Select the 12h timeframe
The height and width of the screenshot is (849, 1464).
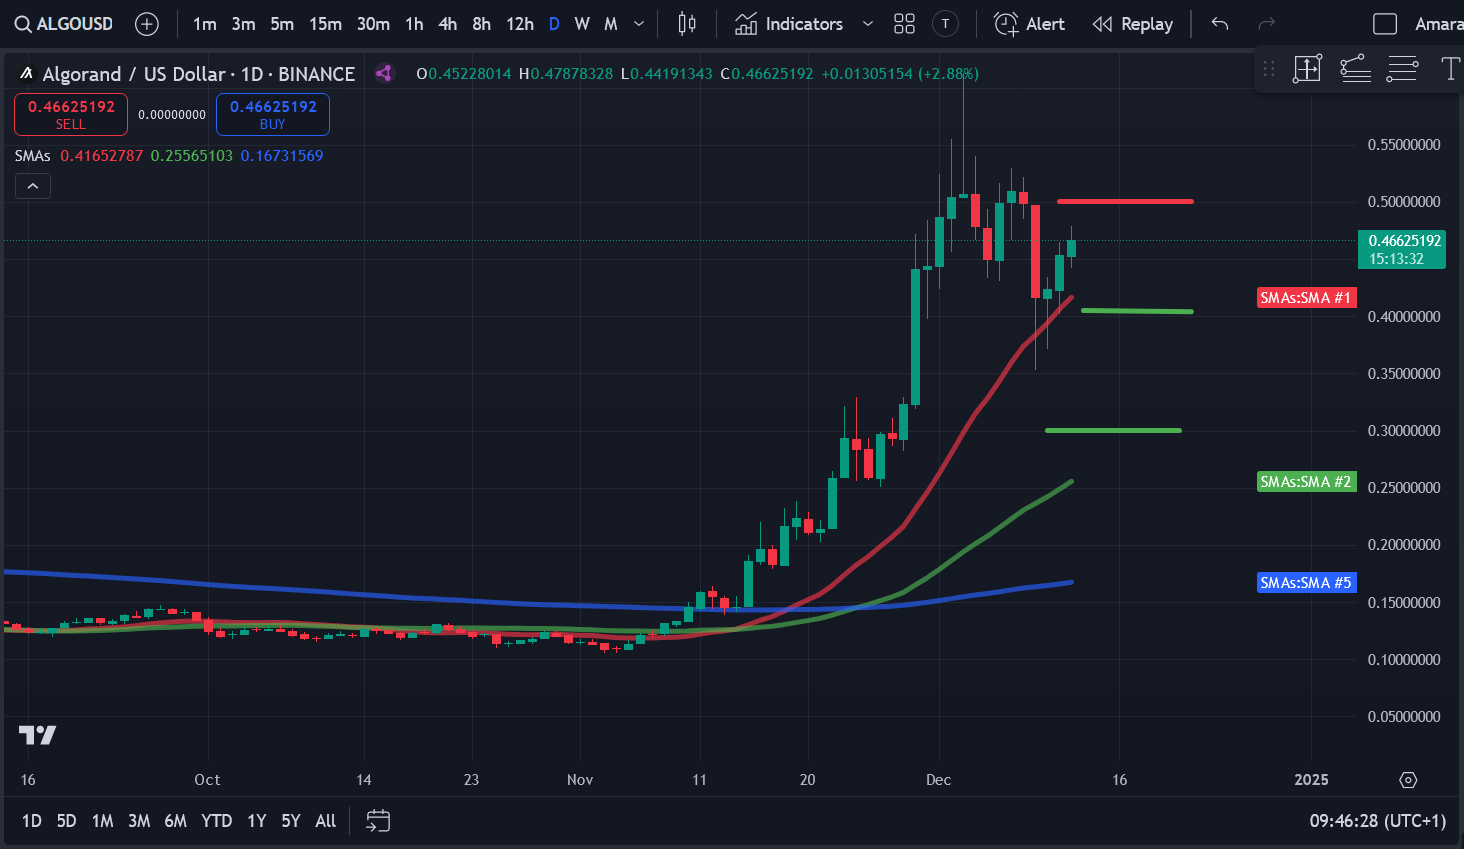pyautogui.click(x=519, y=24)
